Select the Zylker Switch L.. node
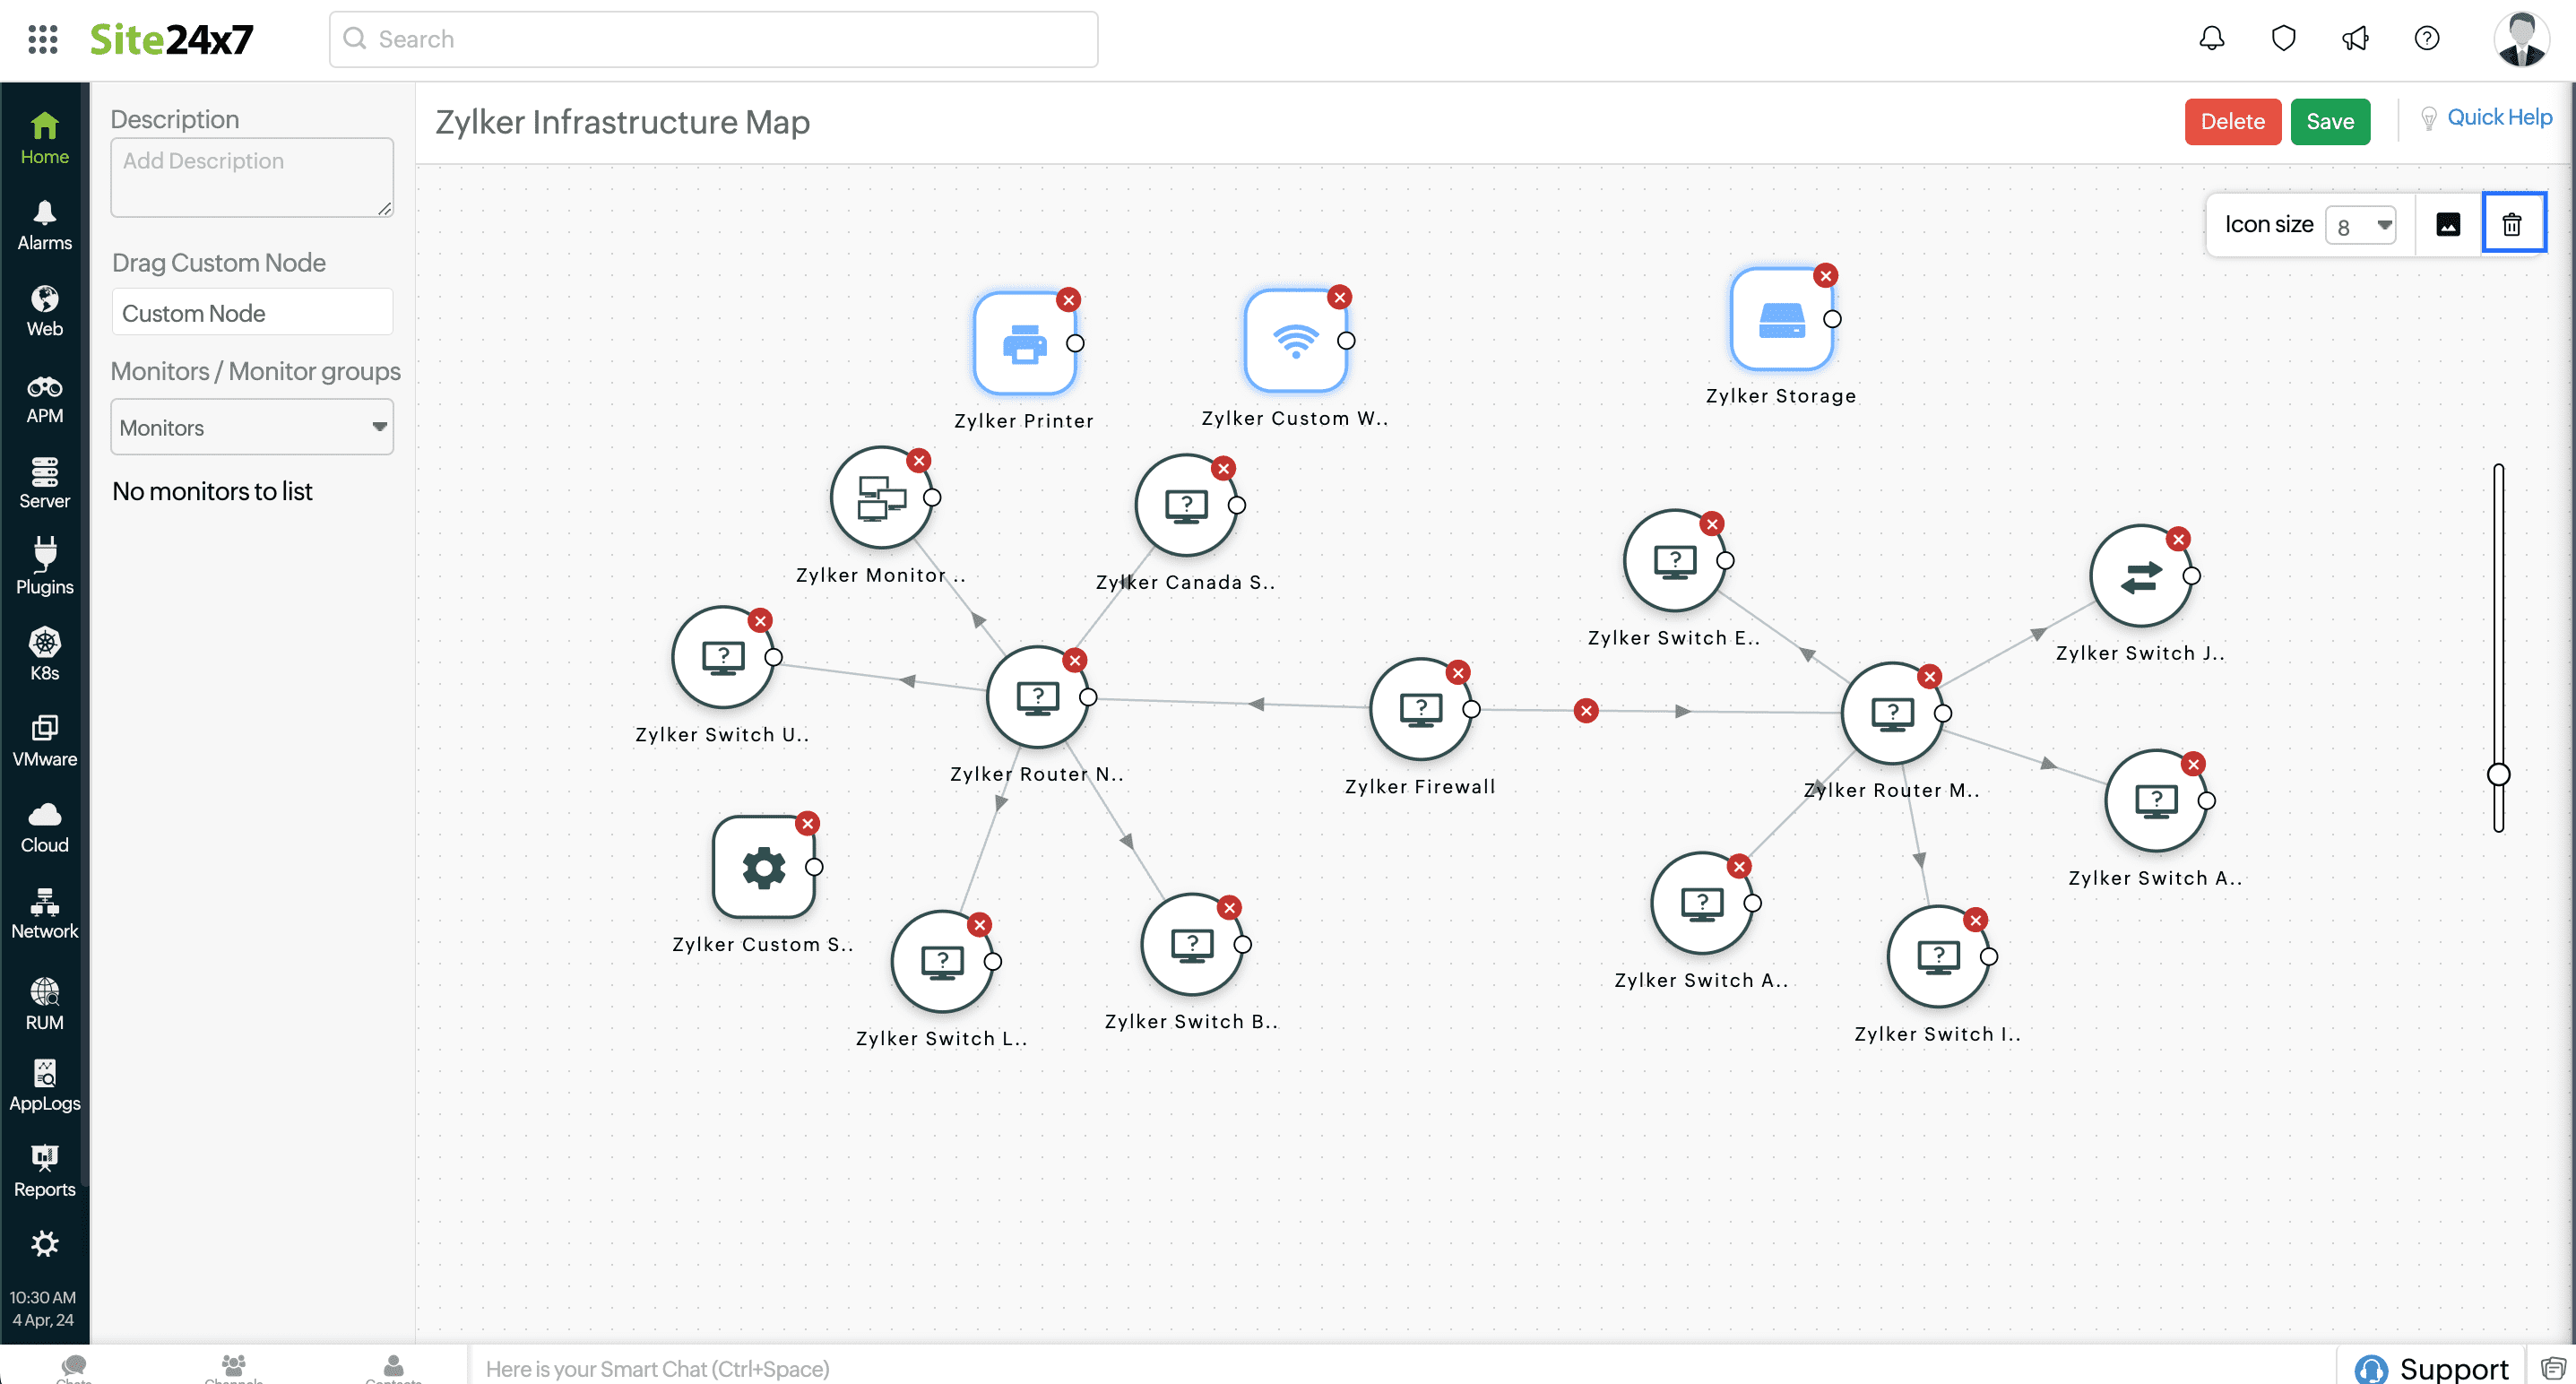Screen dimensions: 2576x1384 [x=942, y=961]
